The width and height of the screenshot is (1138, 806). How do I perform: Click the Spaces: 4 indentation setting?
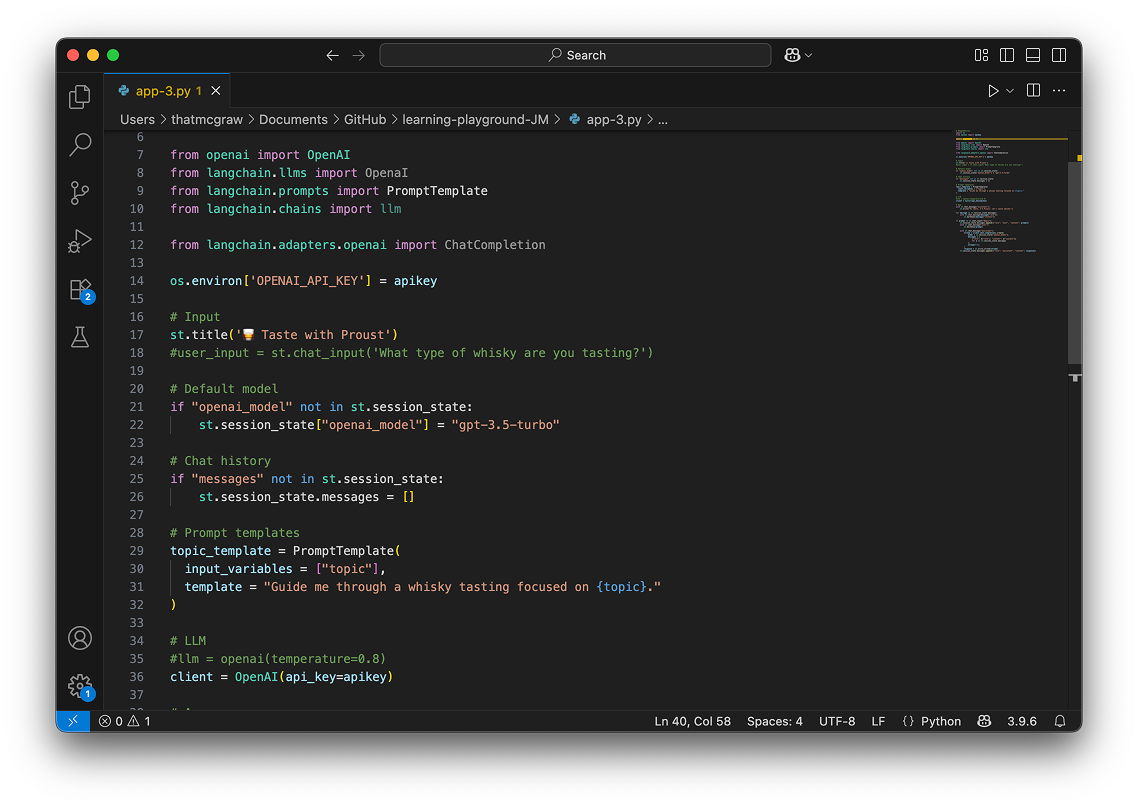774,721
